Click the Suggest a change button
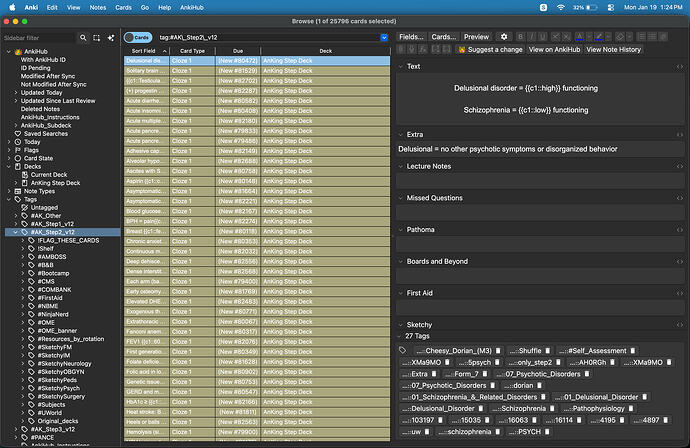Viewport: 690px width, 448px height. (x=490, y=49)
